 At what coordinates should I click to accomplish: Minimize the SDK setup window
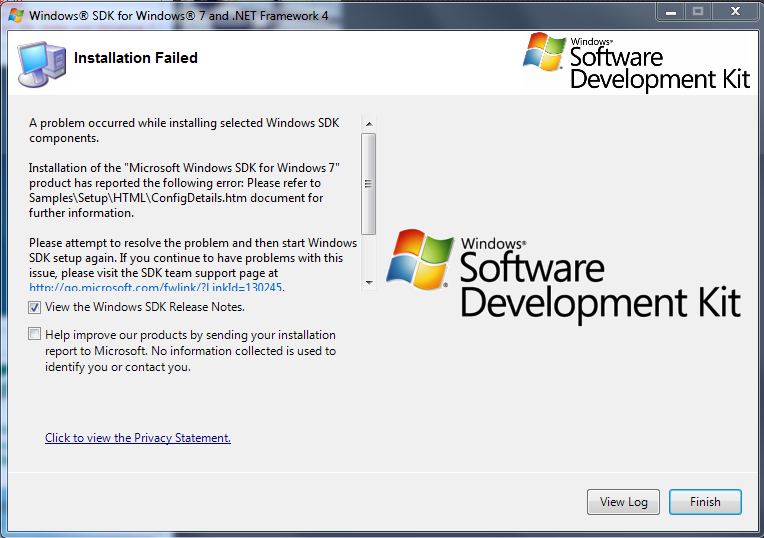point(671,12)
